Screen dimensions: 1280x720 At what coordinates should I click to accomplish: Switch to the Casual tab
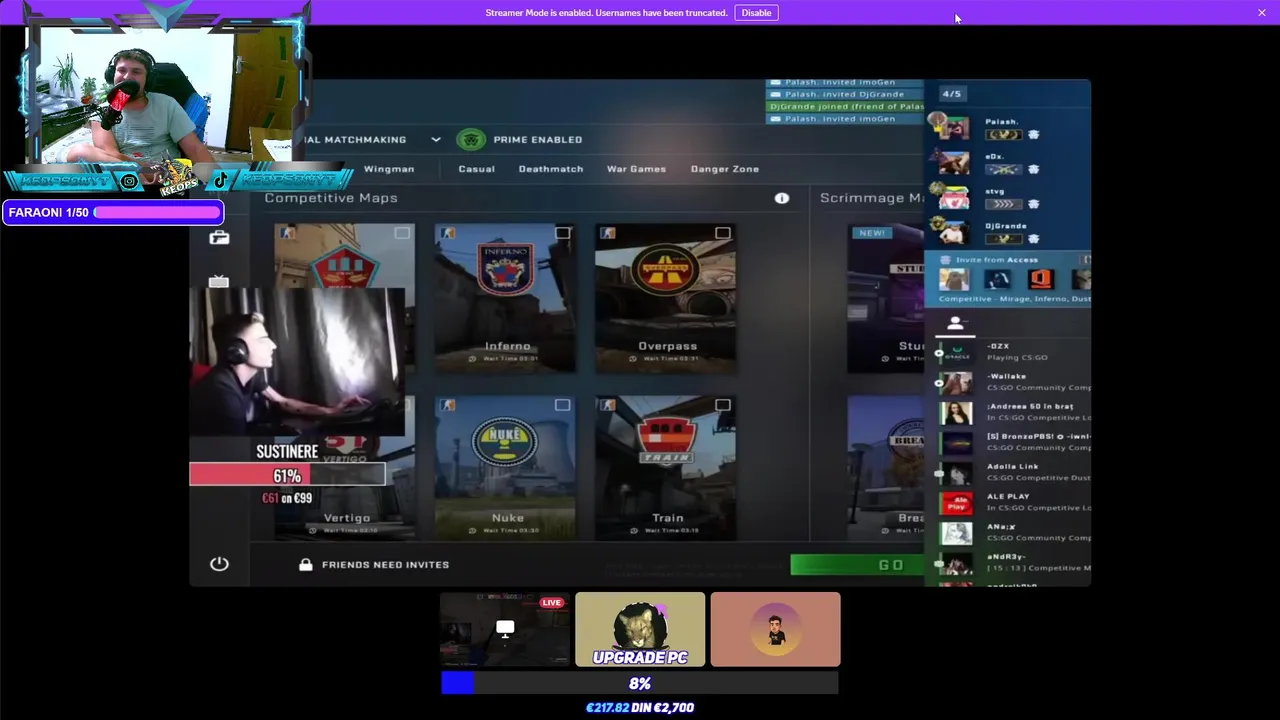[x=476, y=169]
